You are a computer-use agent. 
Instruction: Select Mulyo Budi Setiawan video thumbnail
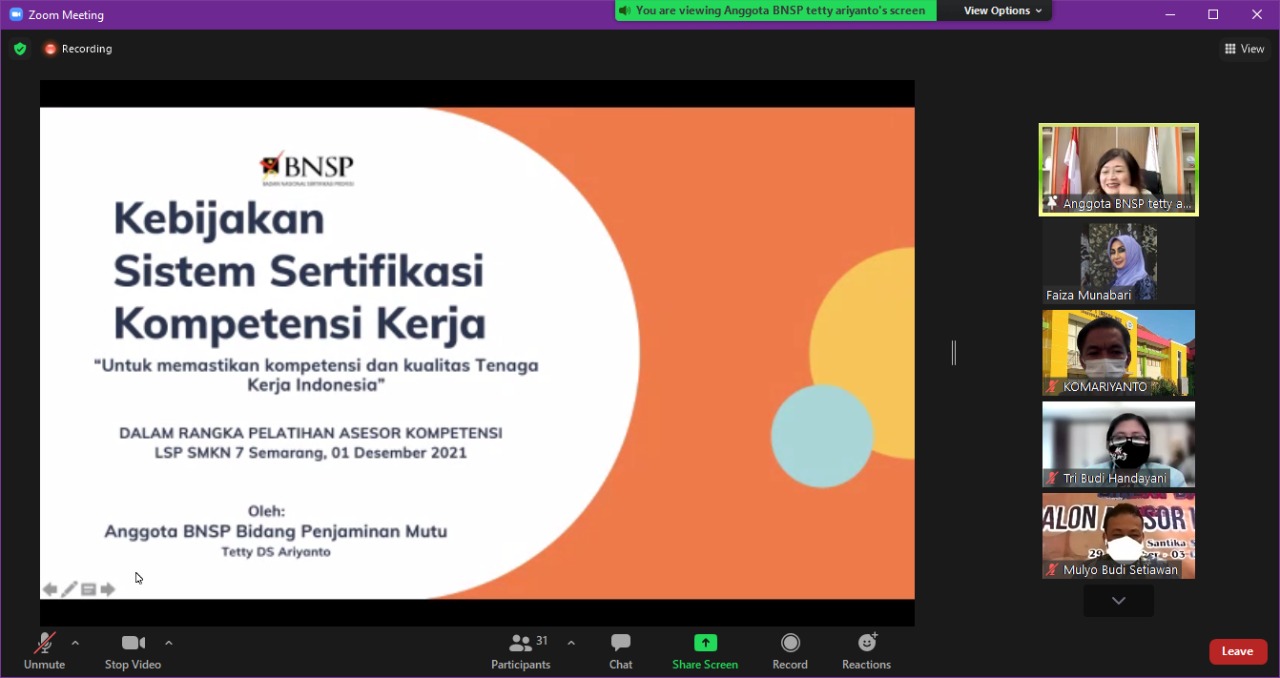1119,536
